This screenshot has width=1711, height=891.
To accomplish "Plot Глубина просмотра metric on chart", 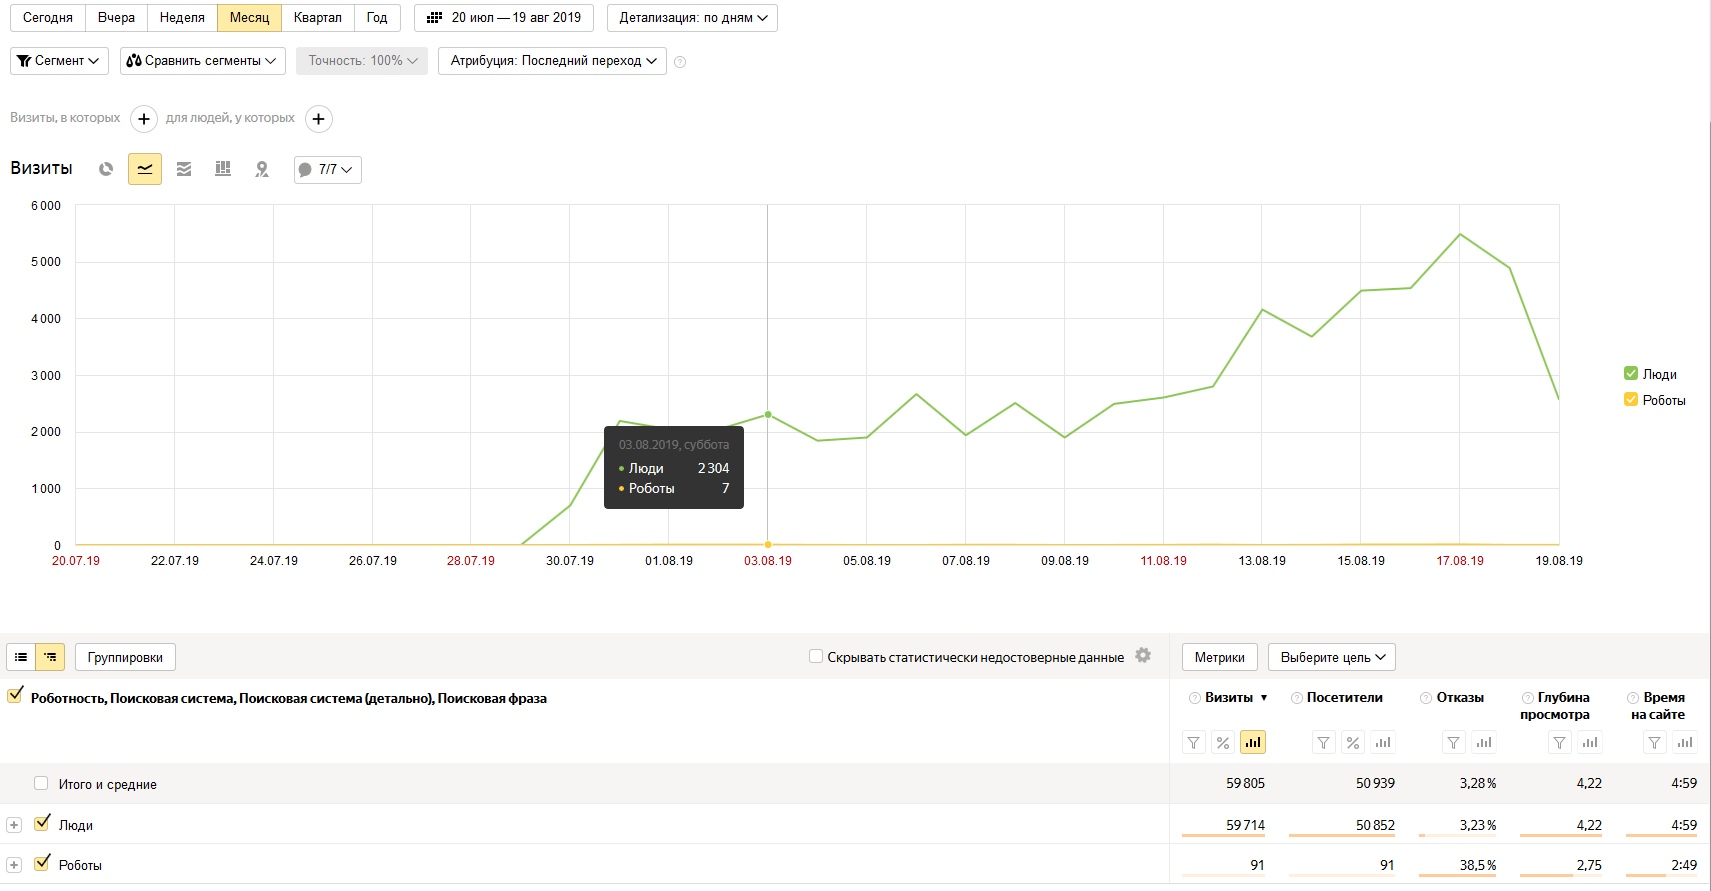I will (x=1590, y=742).
